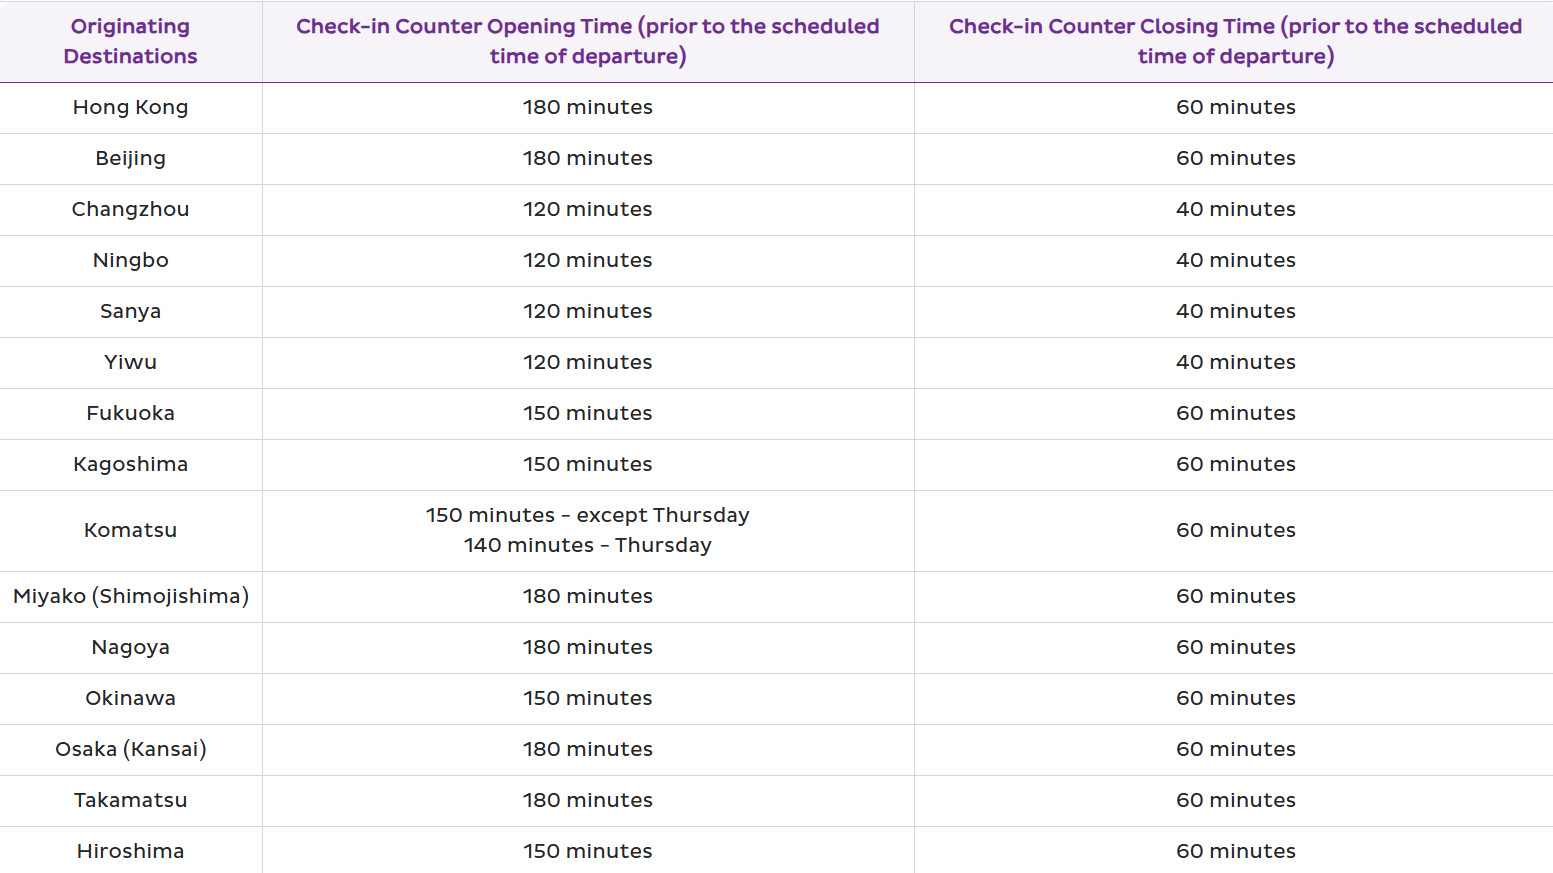
Task: Click the Hiroshima destination cell
Action: (130, 851)
